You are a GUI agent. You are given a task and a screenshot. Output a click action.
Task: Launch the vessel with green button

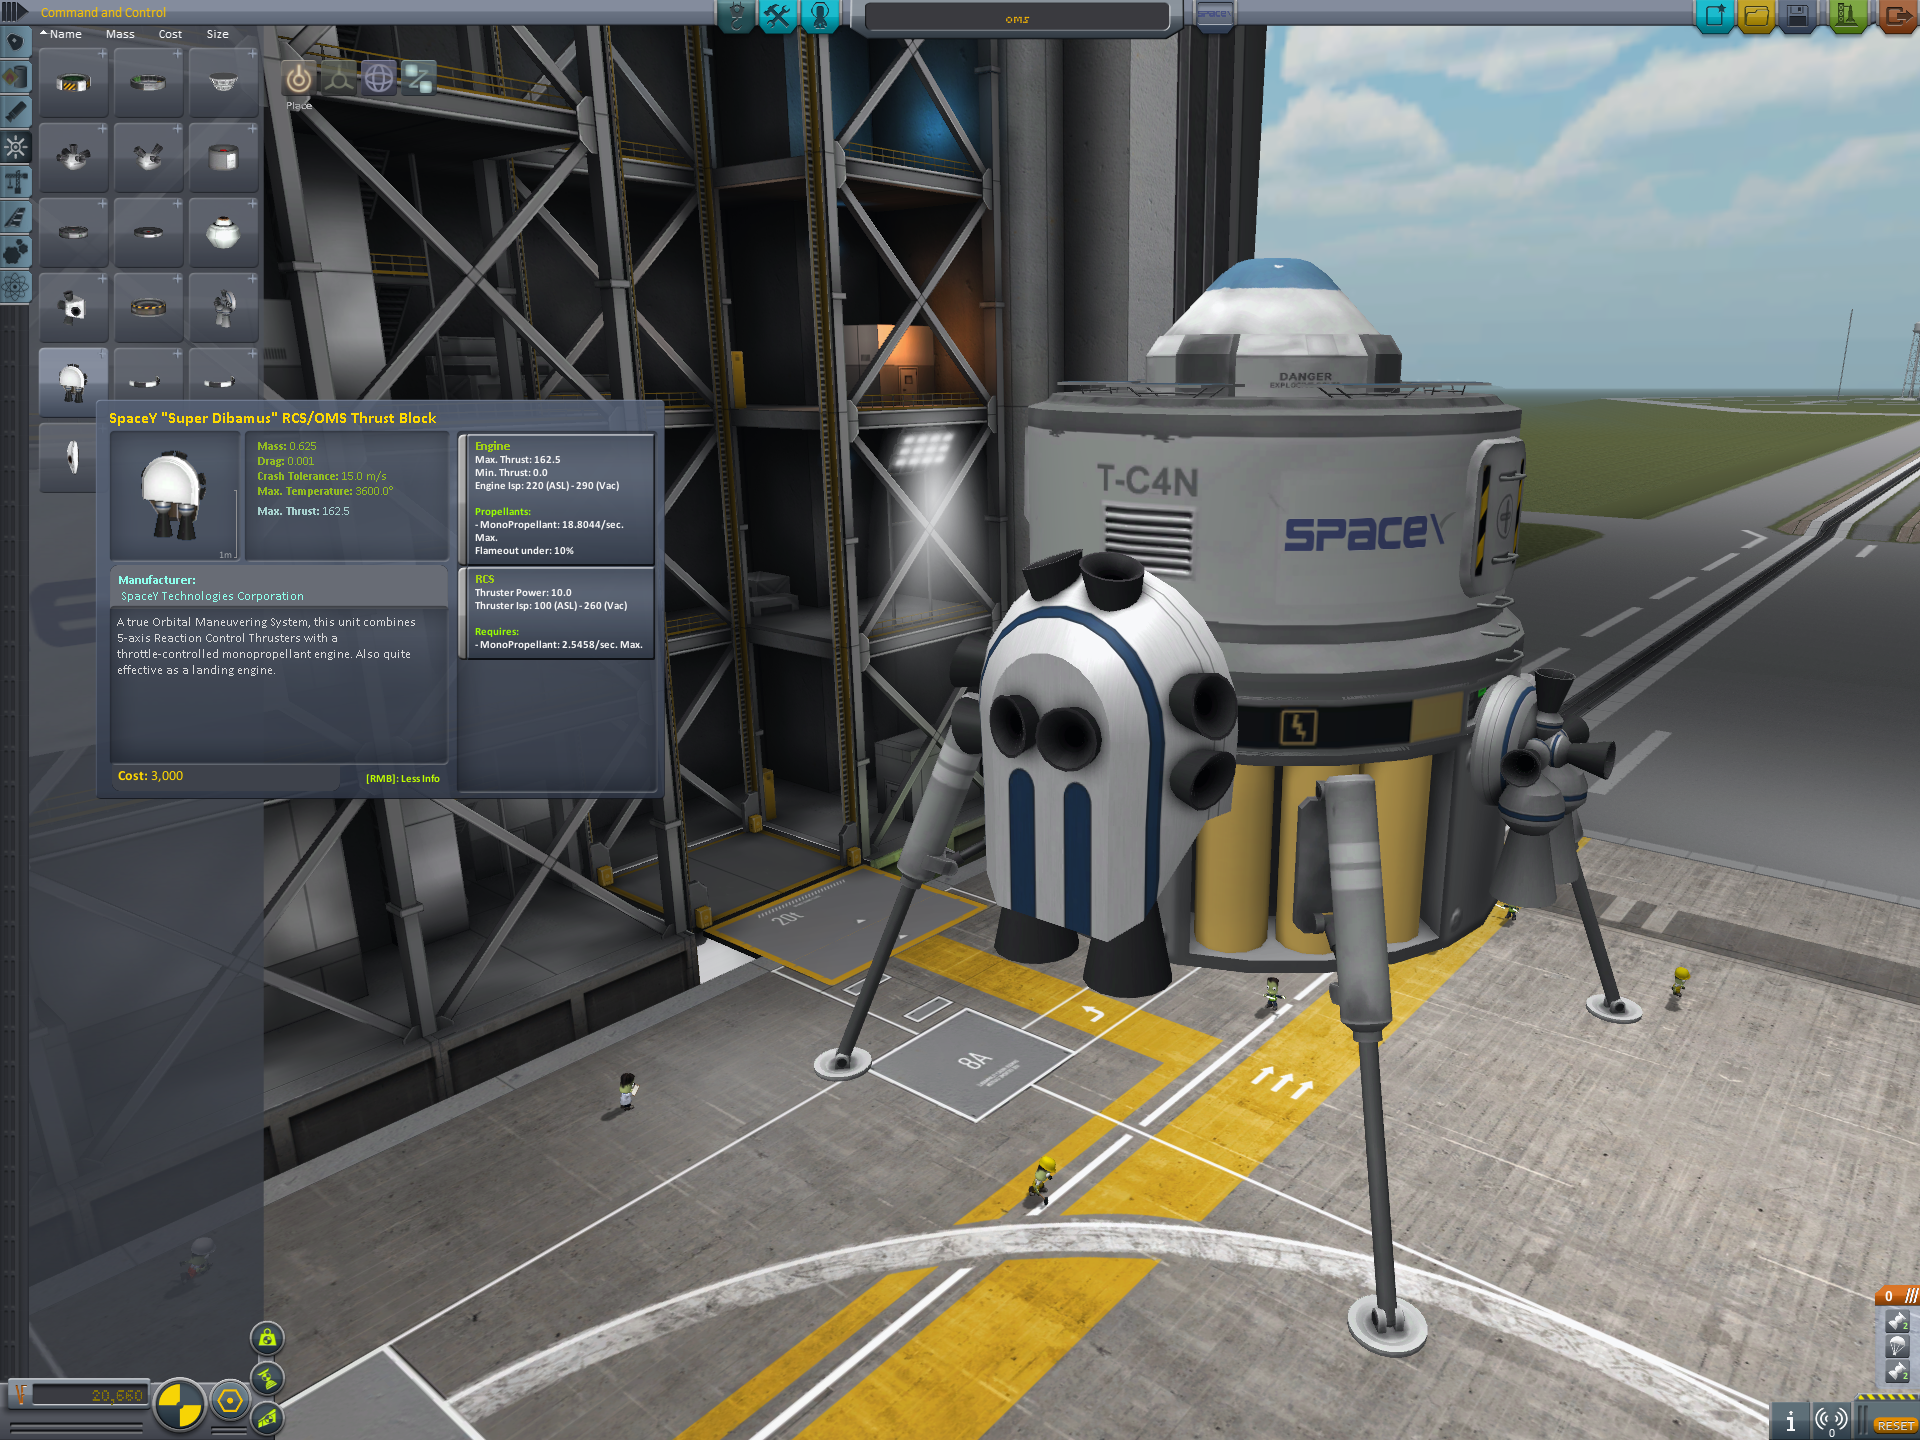pos(1846,16)
